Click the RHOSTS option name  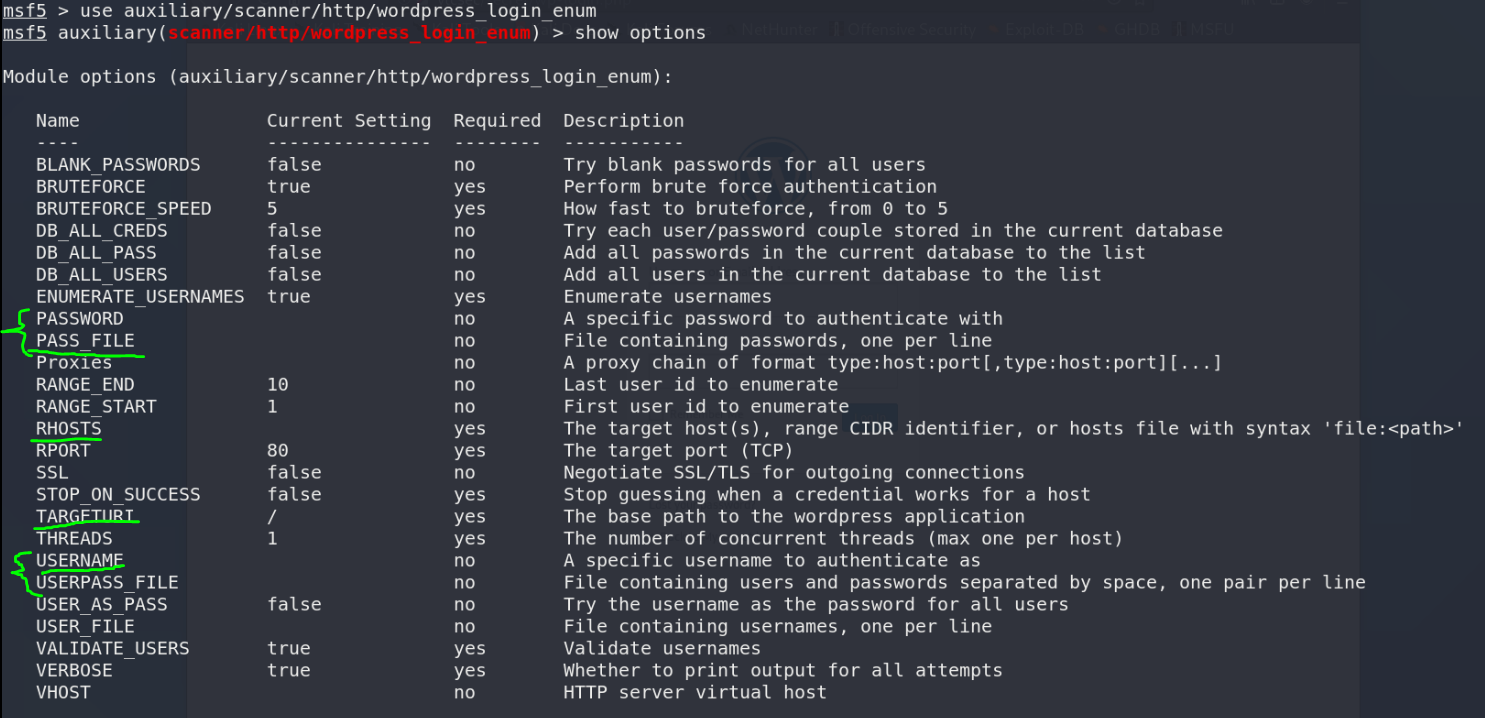[68, 429]
